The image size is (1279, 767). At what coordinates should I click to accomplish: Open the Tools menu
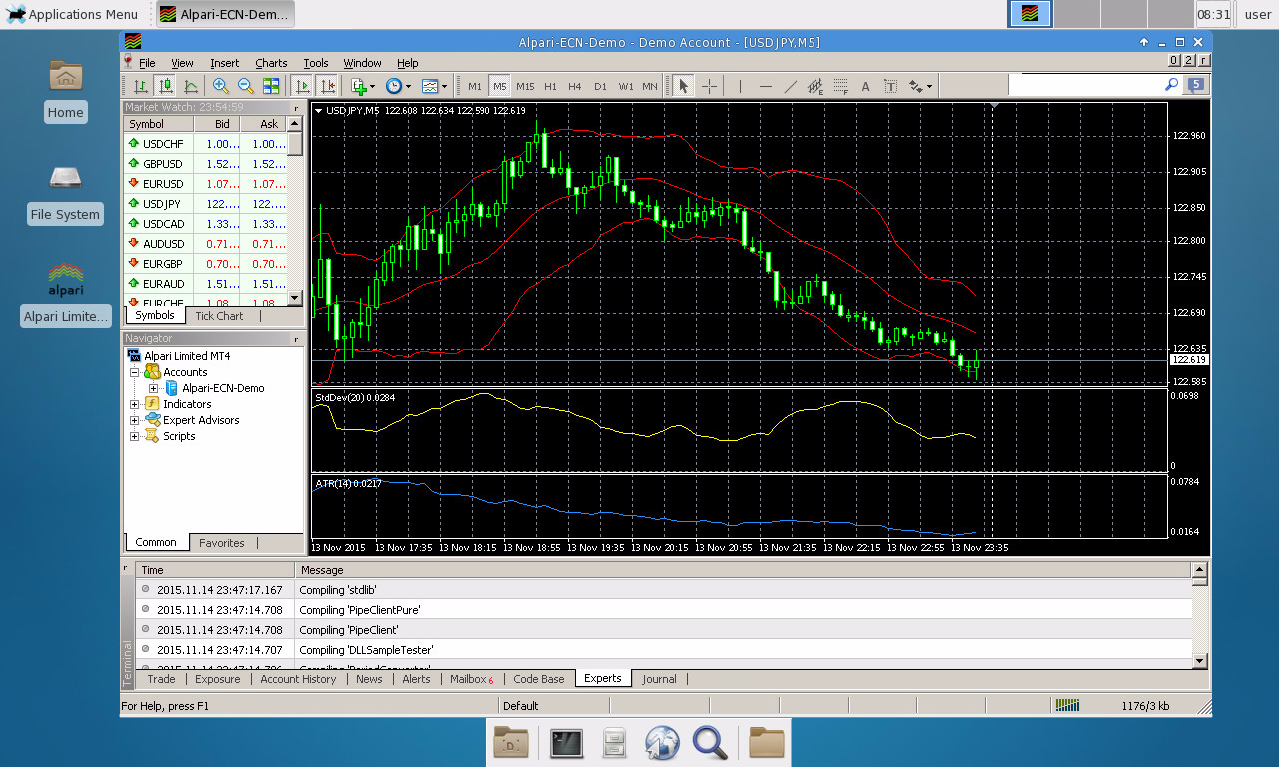coord(316,63)
